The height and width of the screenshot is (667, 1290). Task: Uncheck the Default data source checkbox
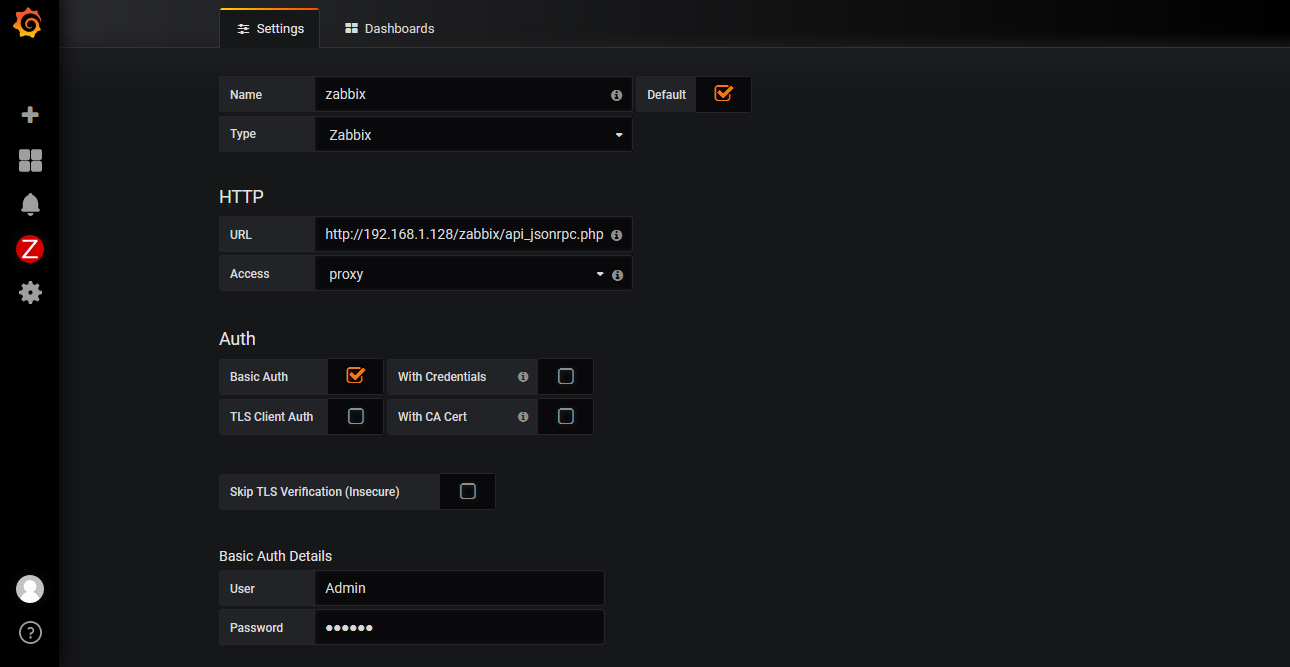pyautogui.click(x=723, y=94)
